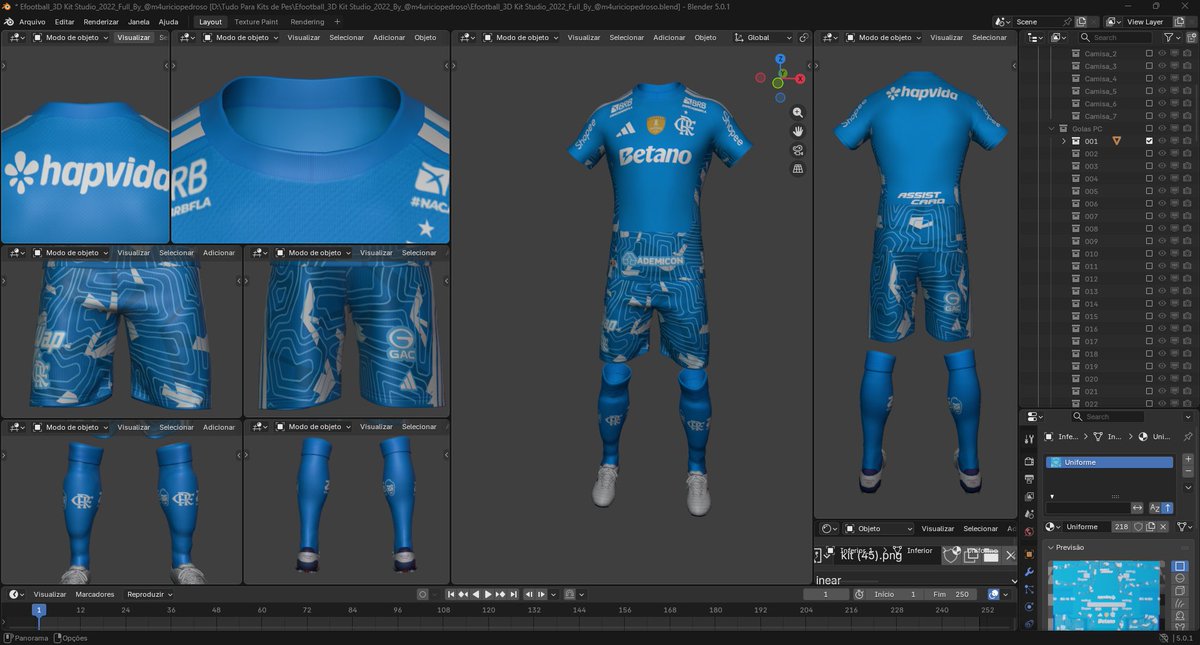
Task: Hide Camisa_3 in viewport via eye icon
Action: pyautogui.click(x=1162, y=66)
